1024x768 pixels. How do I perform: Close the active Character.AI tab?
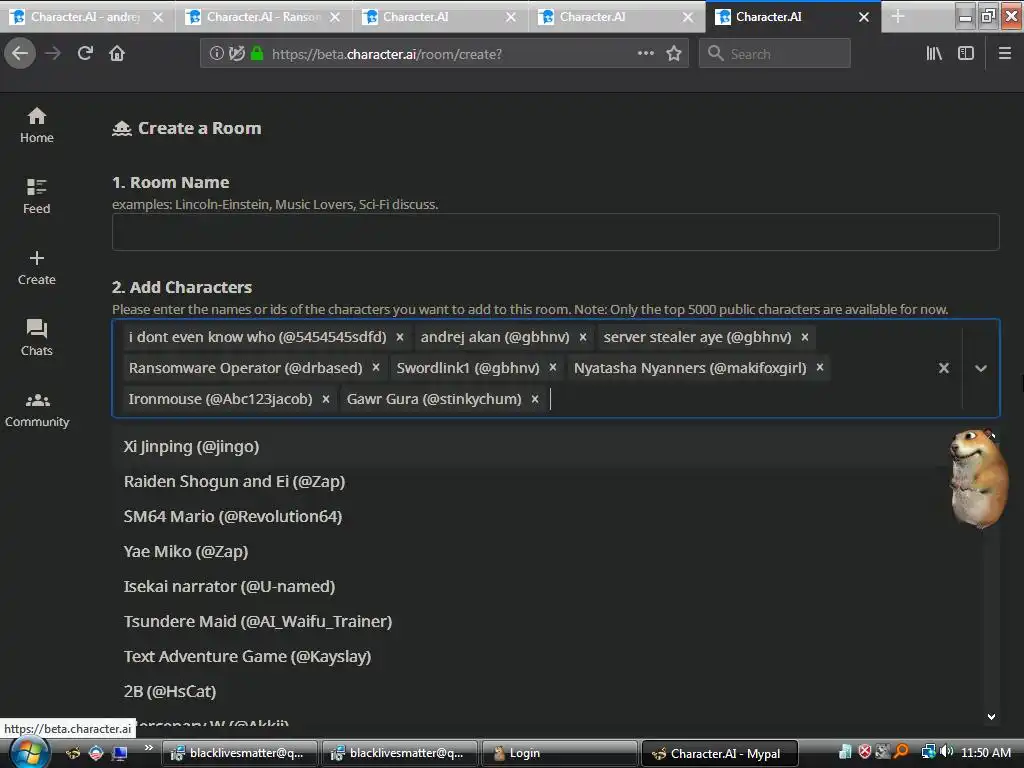pos(863,17)
